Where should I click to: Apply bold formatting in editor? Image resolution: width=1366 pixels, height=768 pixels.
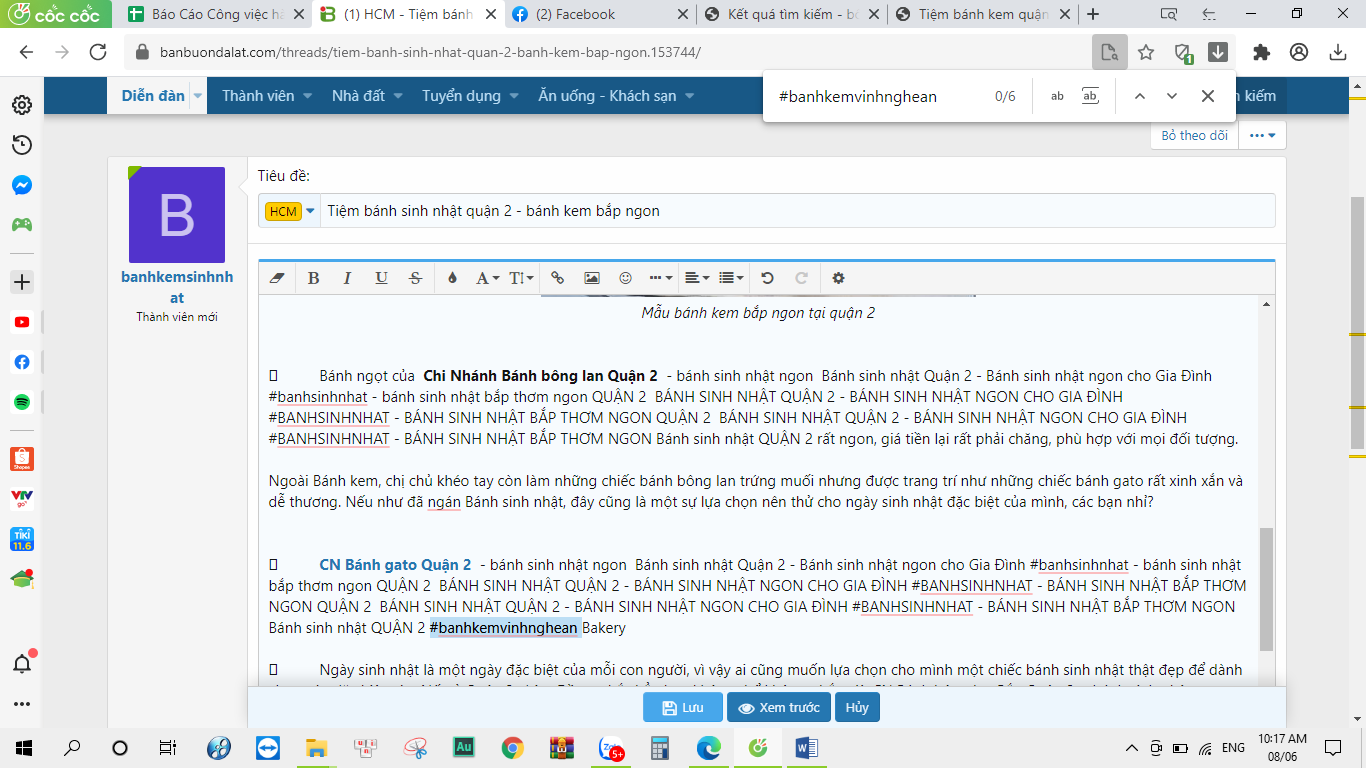coord(313,278)
